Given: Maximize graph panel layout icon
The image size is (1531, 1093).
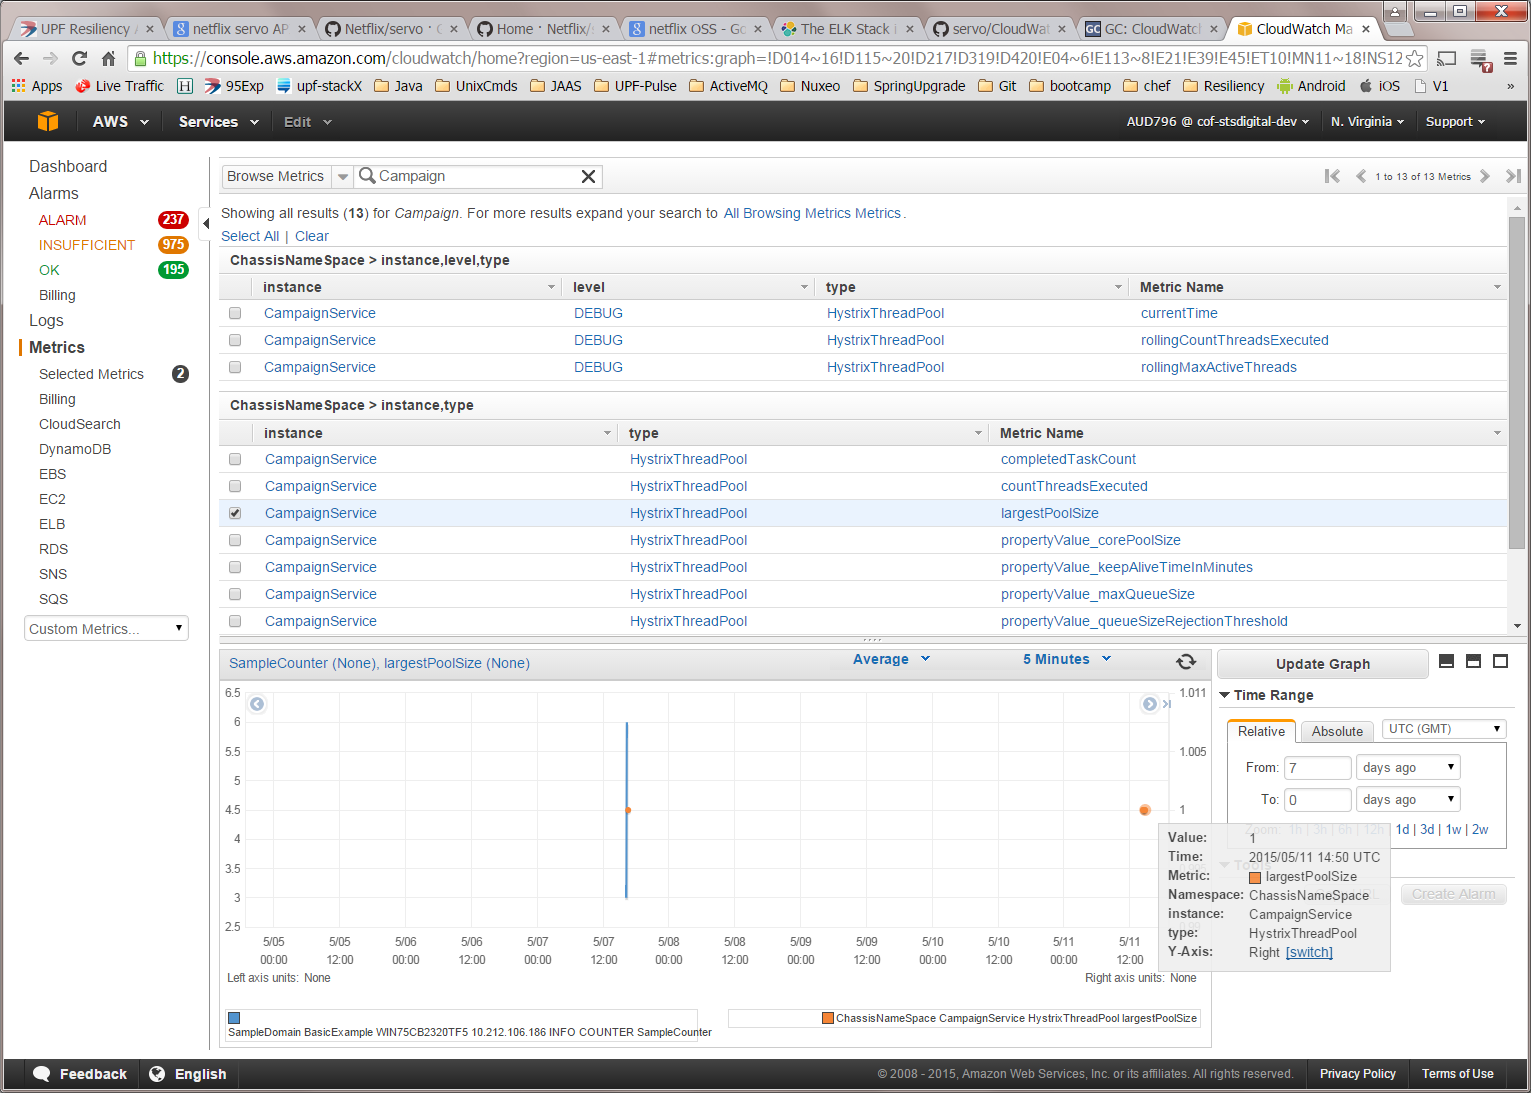Looking at the screenshot, I should [x=1500, y=661].
